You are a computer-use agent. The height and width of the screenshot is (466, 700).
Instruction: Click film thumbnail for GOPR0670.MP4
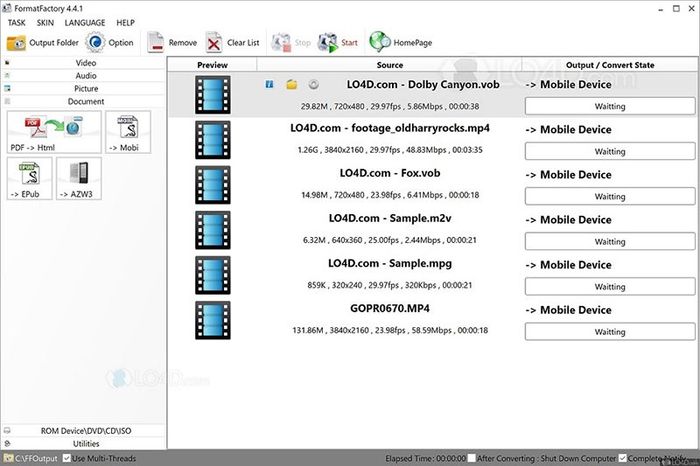[213, 320]
